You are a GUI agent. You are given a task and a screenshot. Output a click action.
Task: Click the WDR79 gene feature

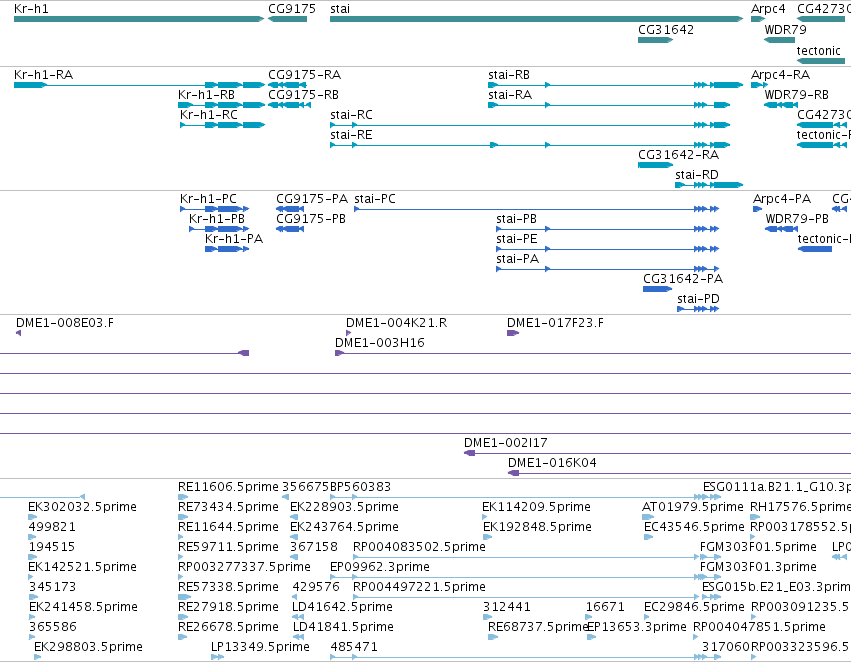click(779, 40)
